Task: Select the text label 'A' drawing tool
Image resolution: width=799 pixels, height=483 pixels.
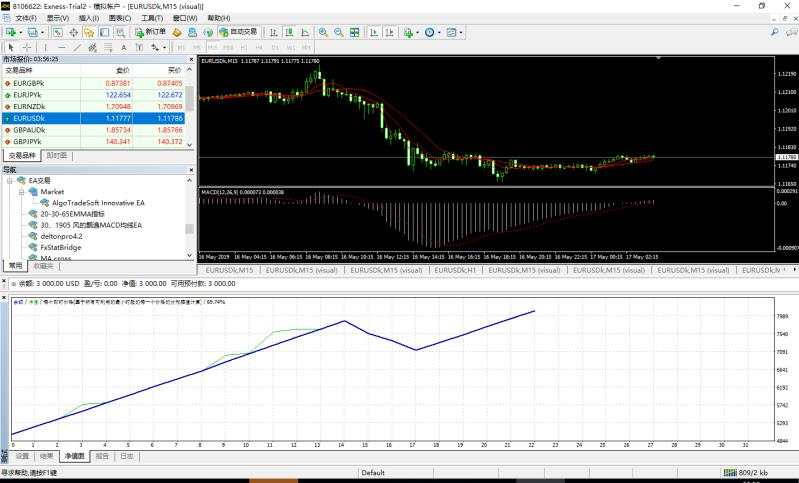Action: [125, 47]
